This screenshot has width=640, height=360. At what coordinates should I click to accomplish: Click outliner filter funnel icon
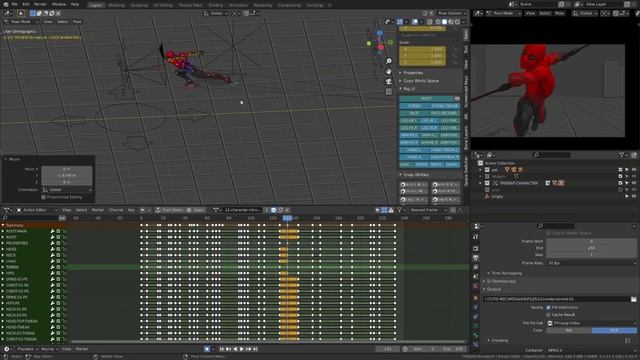pyautogui.click(x=622, y=155)
